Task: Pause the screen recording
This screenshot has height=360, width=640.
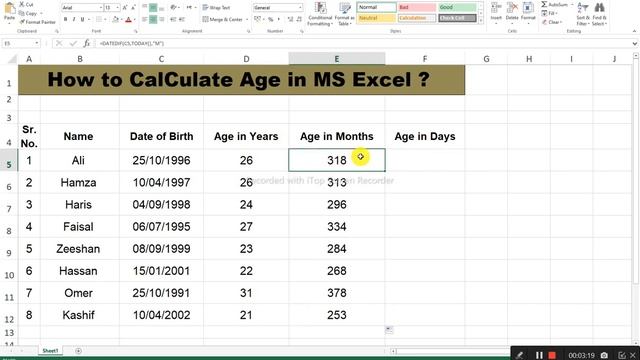Action: coord(539,356)
